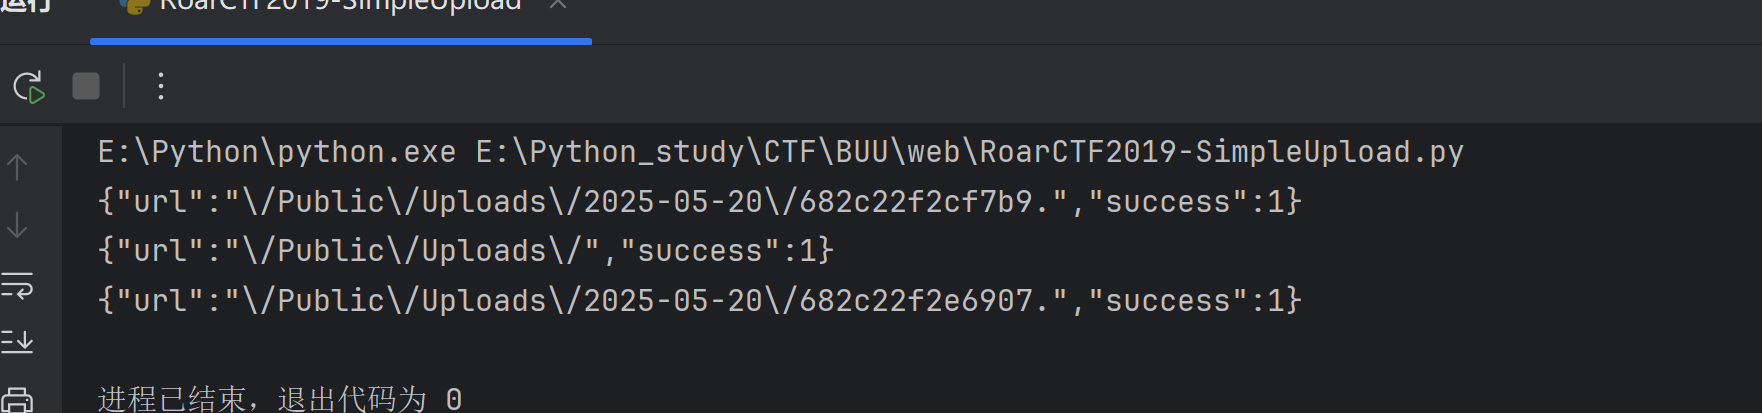Close the RoarCTF2019-SimpleUpload run tab

(x=558, y=5)
